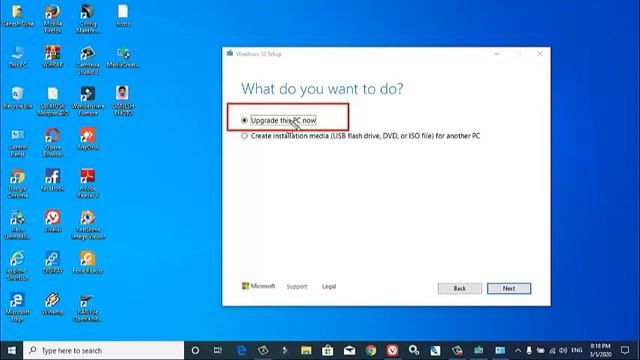Open Task View on taskbar

[x=218, y=350]
